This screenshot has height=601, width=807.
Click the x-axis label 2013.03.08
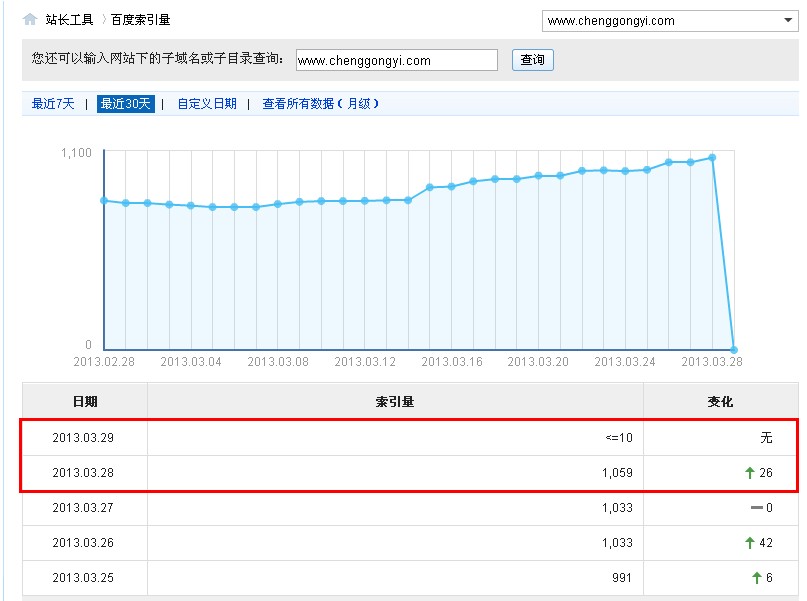(278, 362)
